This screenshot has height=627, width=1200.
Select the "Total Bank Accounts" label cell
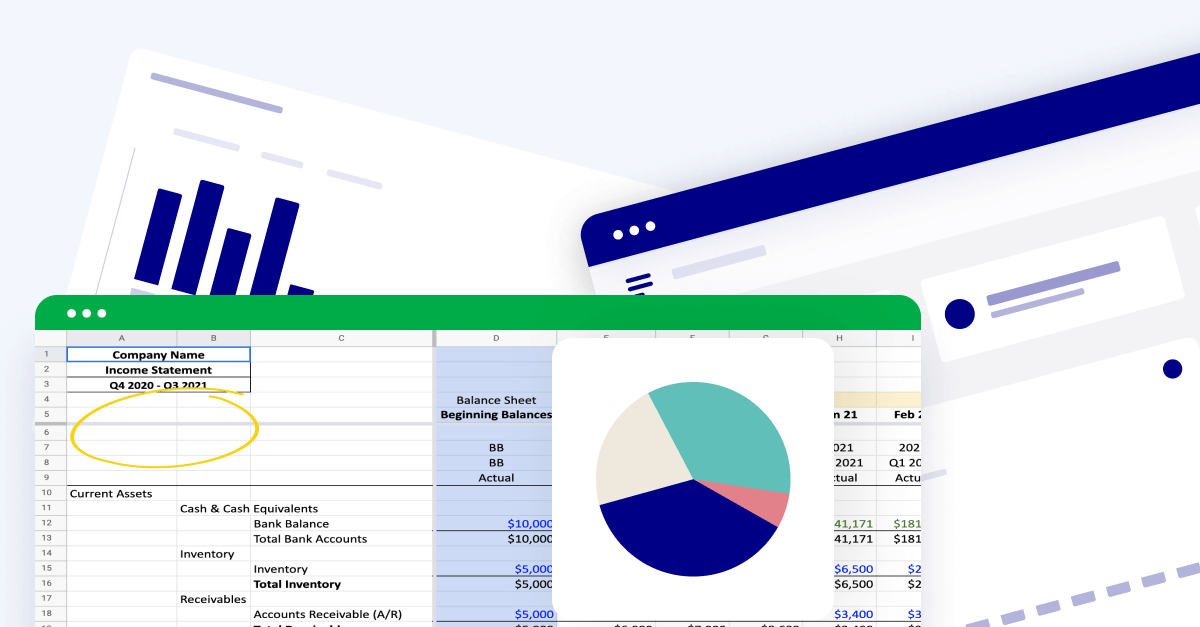310,539
